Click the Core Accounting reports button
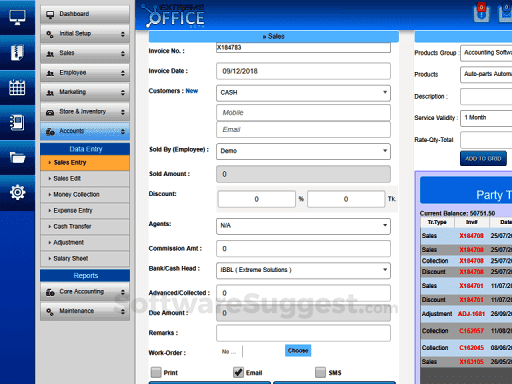Screen dimensions: 512x384 coord(85,292)
